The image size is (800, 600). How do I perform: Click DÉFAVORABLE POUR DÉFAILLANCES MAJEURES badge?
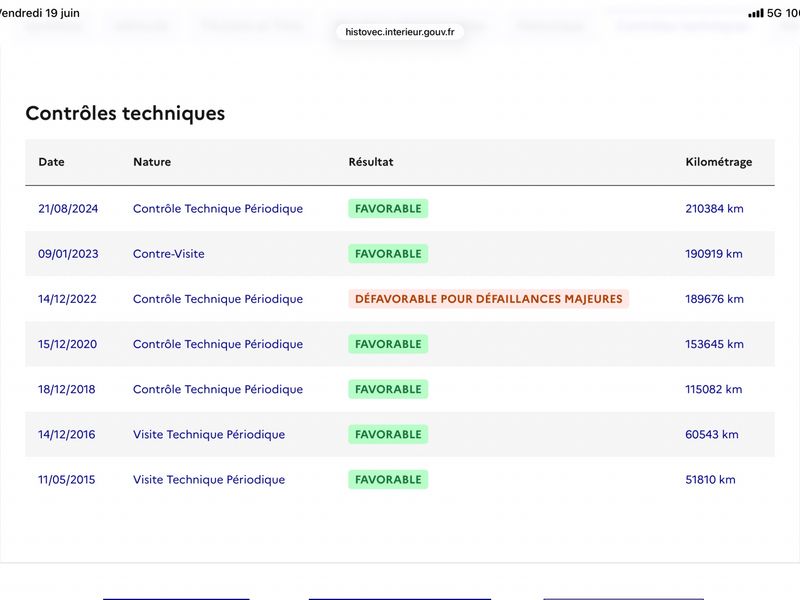(x=488, y=299)
